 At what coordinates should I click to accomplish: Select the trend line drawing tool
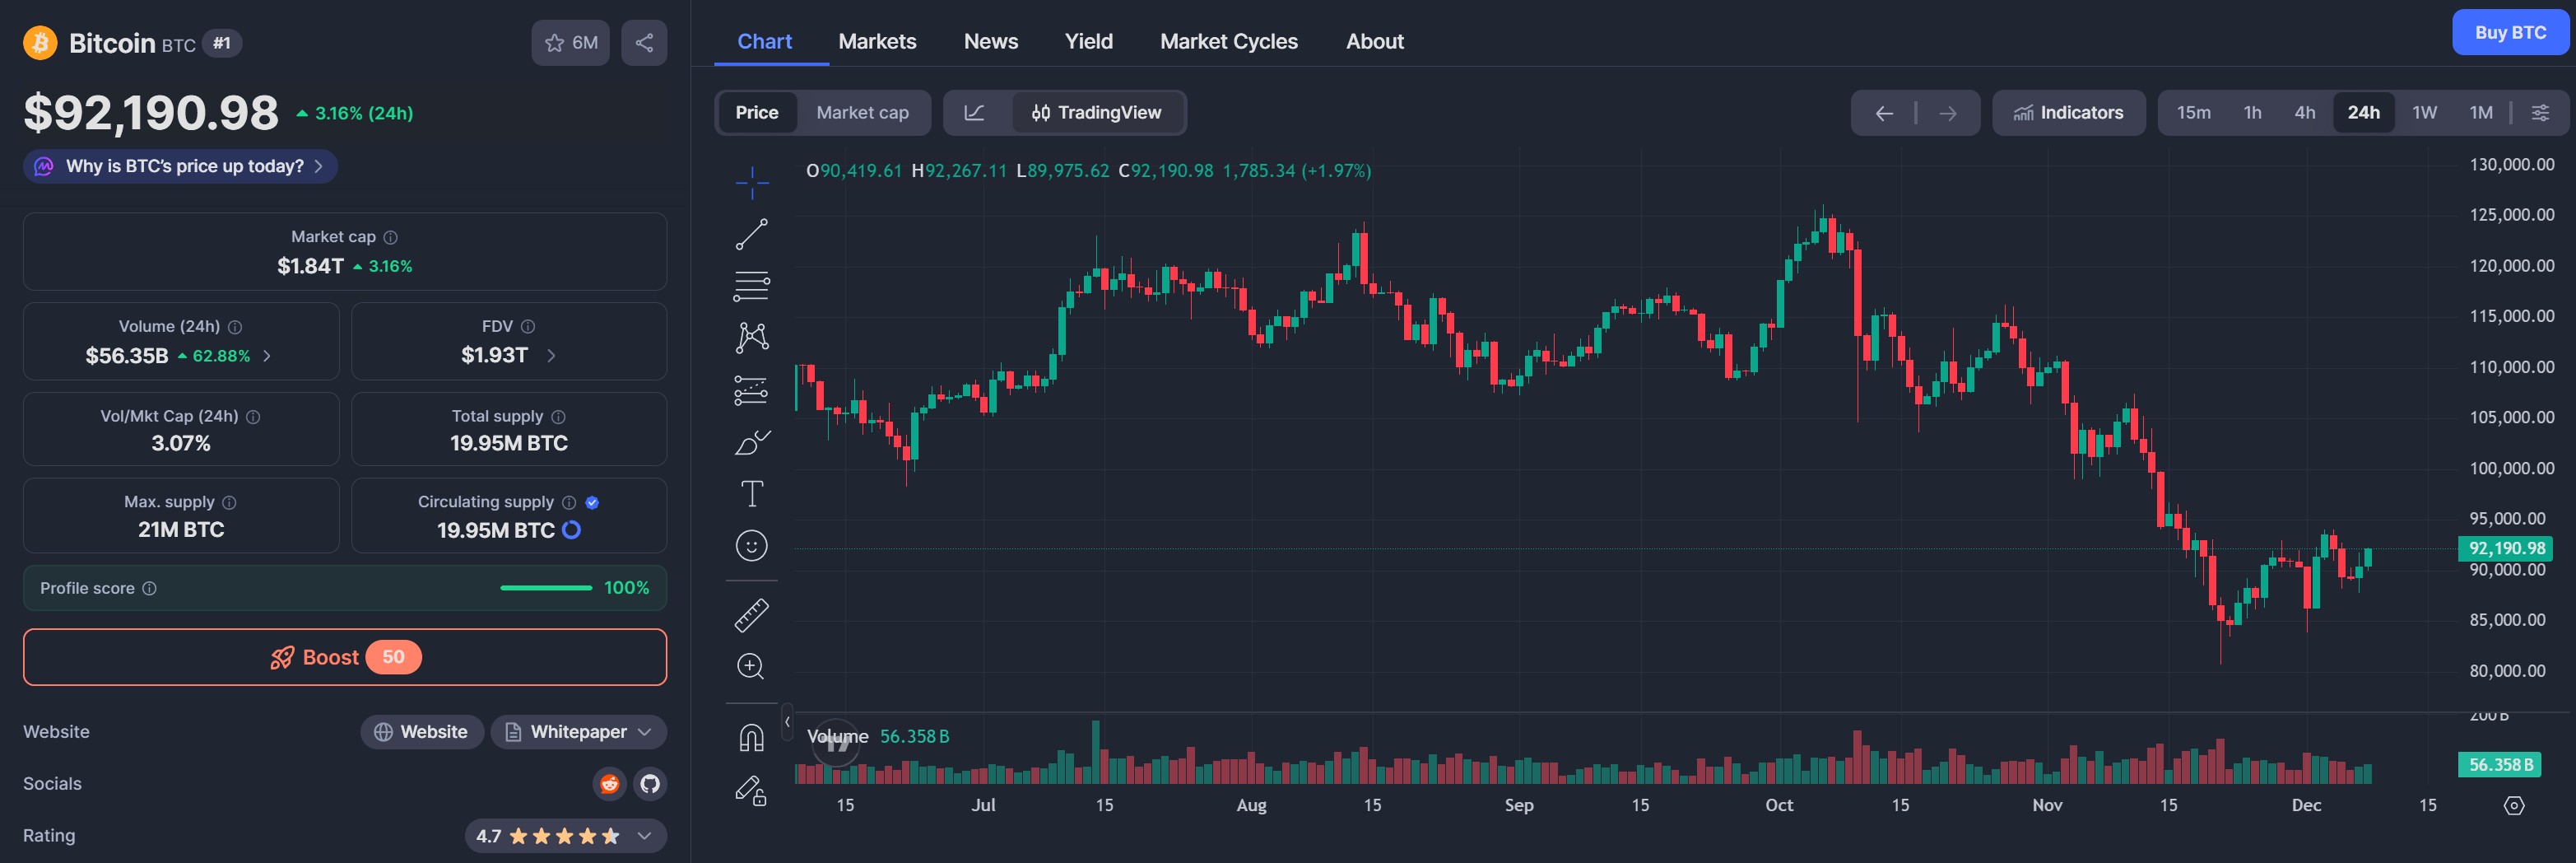tap(751, 235)
